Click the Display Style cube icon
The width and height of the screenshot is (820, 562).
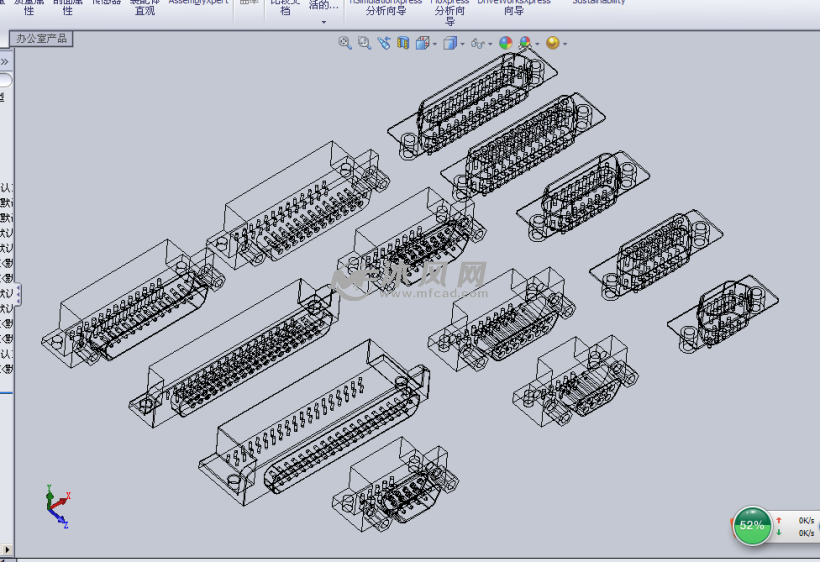coord(450,43)
